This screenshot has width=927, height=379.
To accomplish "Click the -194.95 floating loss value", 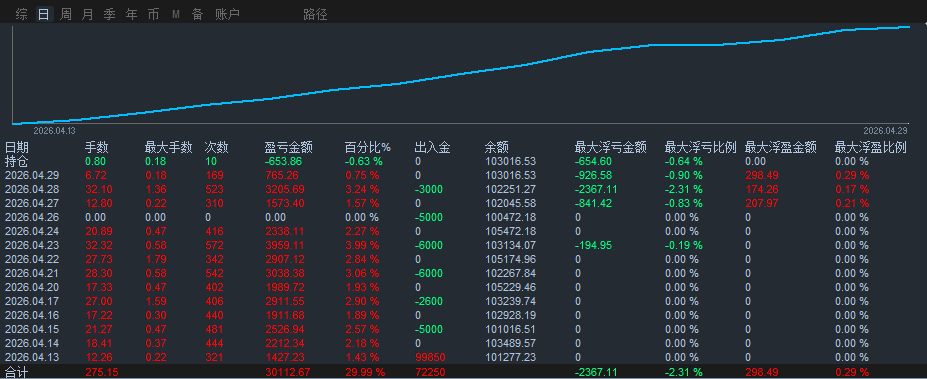I will coord(593,245).
